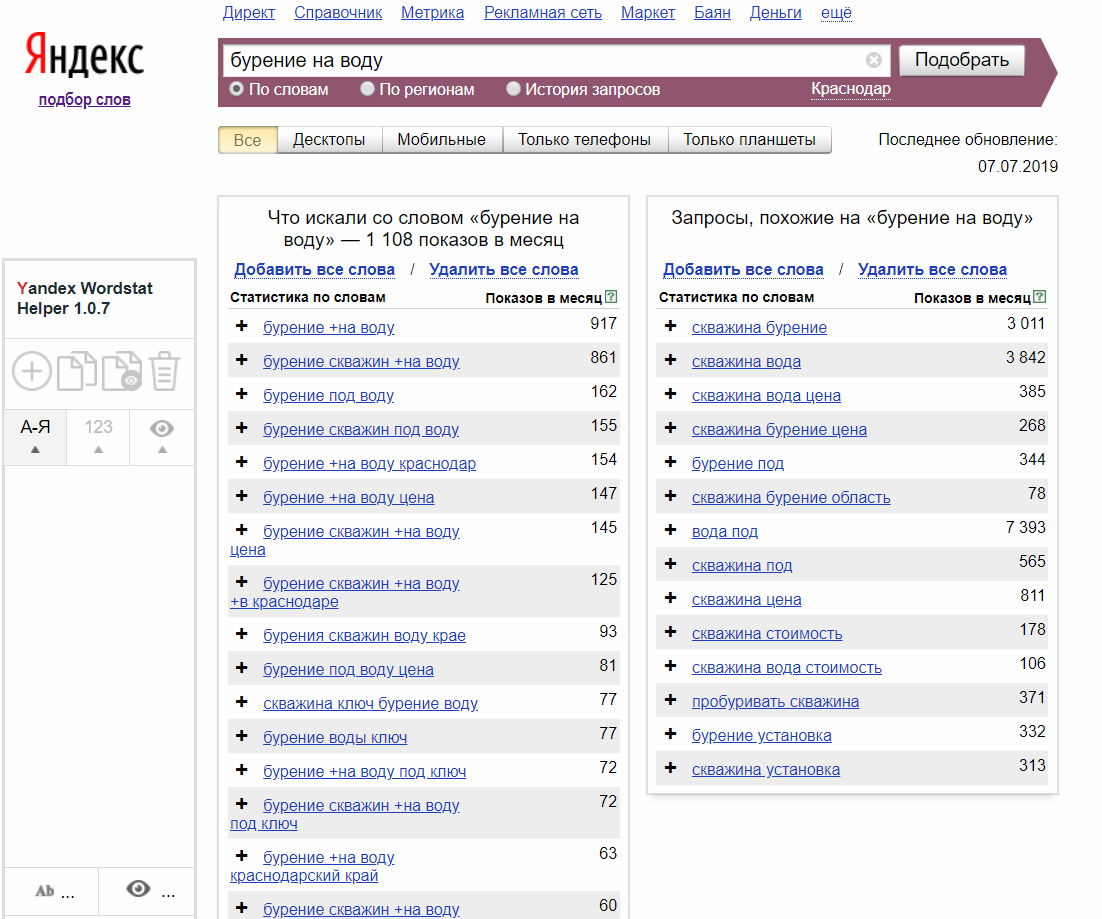Click the 917 count for бурение +на воду
Screen dimensions: 1102x919
604,323
